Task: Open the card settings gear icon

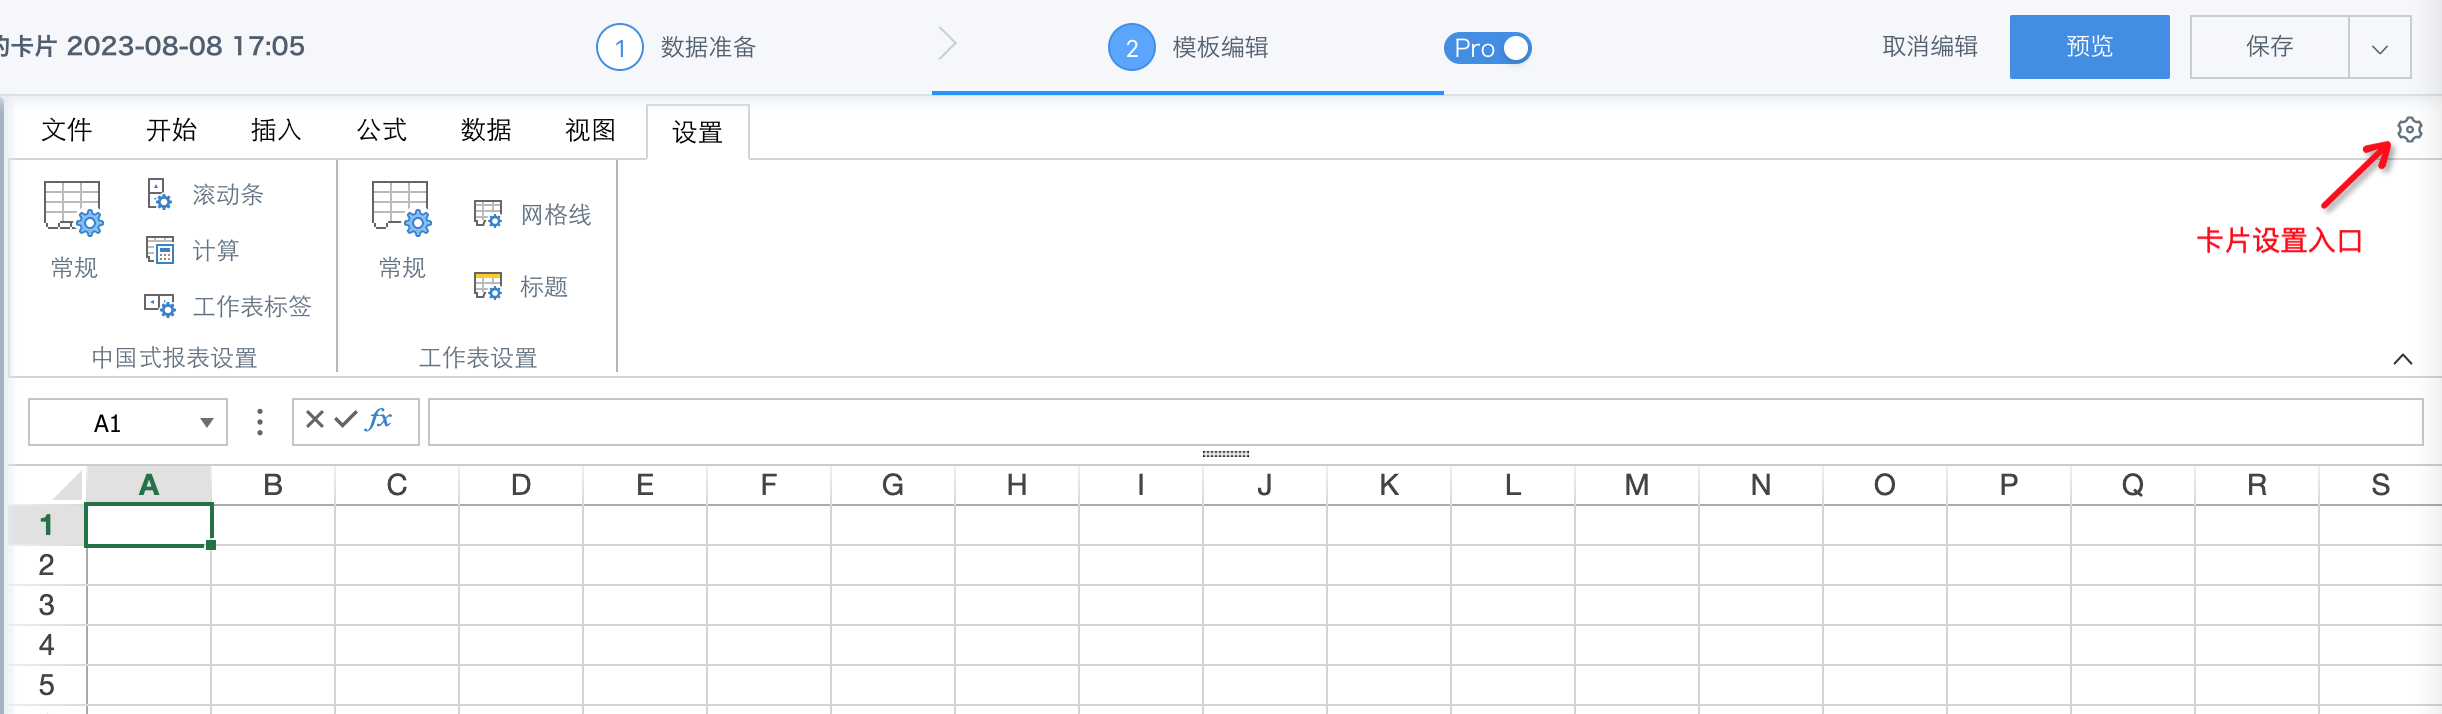Action: coord(2409,130)
